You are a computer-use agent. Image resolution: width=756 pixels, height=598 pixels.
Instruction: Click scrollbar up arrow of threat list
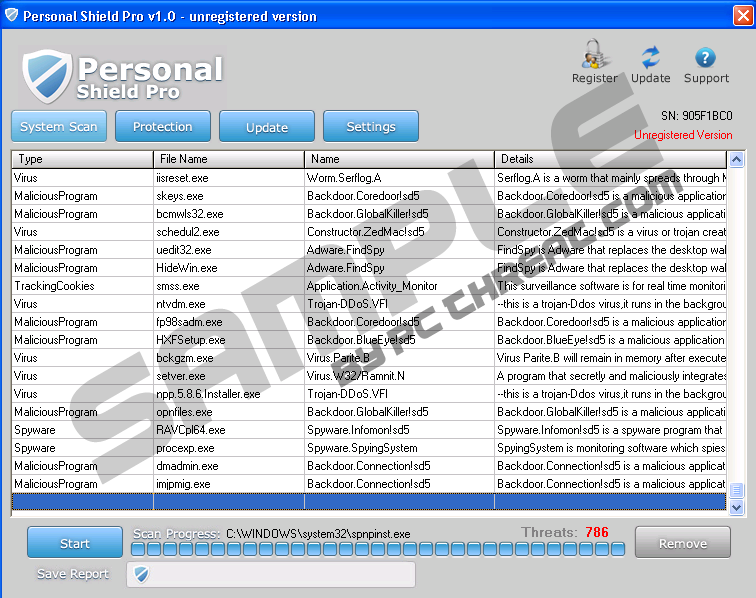736,159
